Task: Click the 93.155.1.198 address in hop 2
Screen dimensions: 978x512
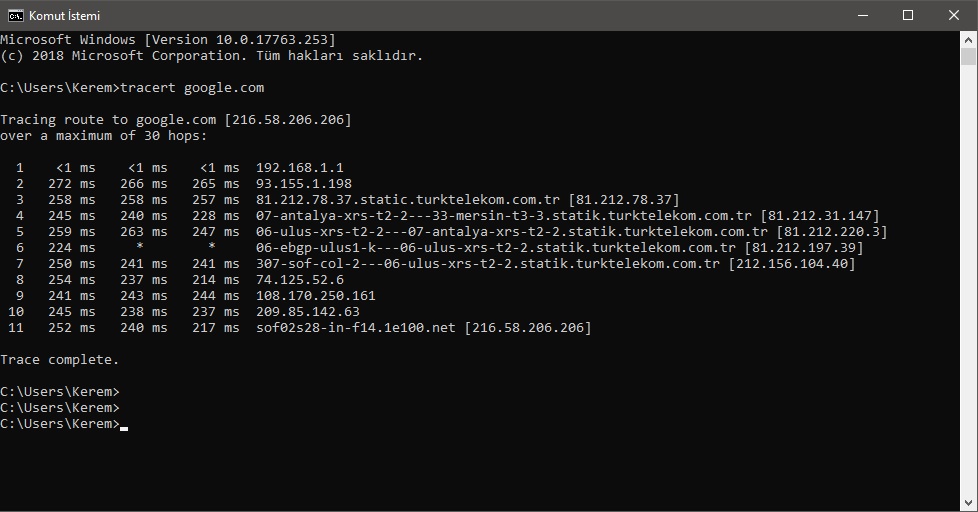Action: (304, 184)
